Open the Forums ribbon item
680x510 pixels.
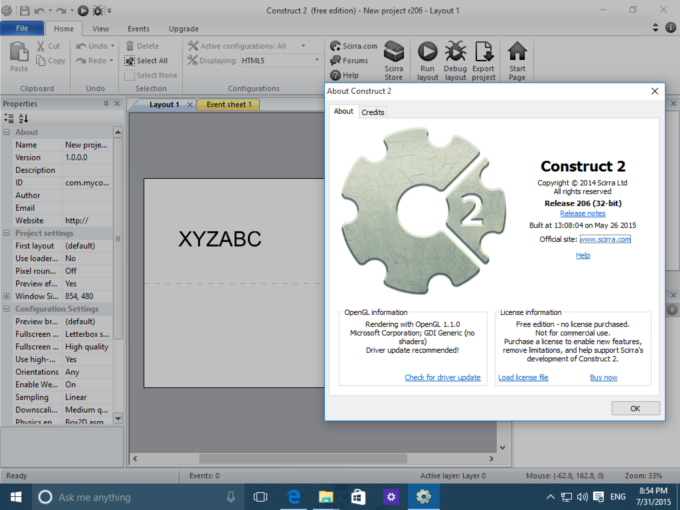(x=349, y=61)
